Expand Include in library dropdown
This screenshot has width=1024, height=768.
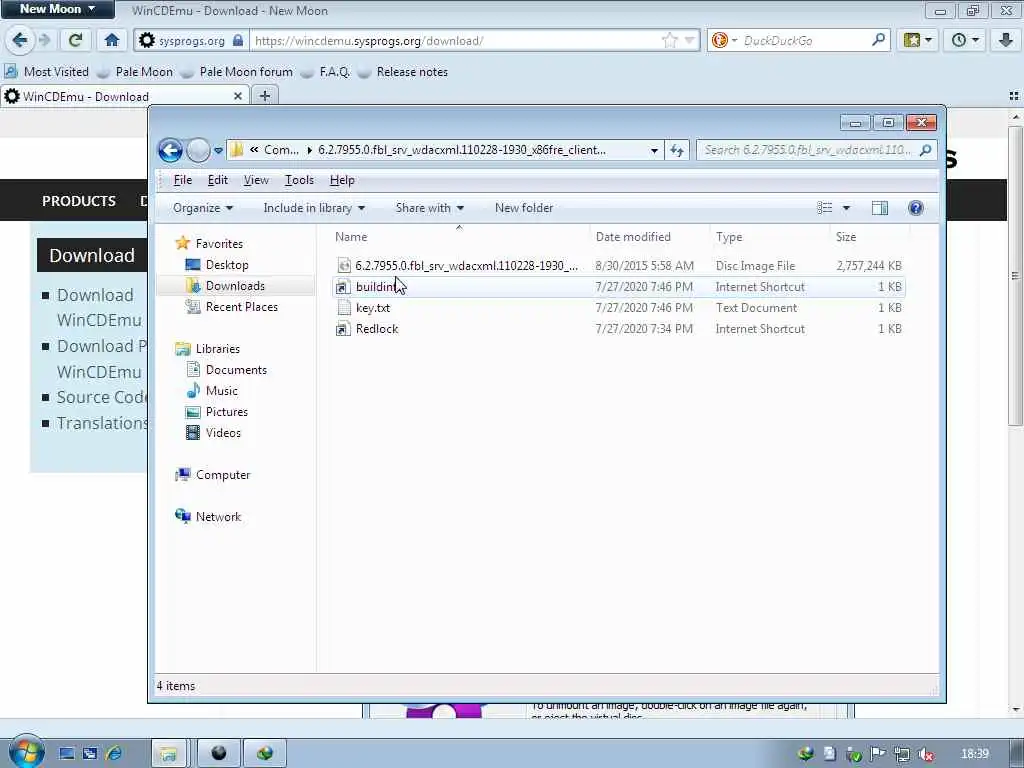[x=314, y=208]
